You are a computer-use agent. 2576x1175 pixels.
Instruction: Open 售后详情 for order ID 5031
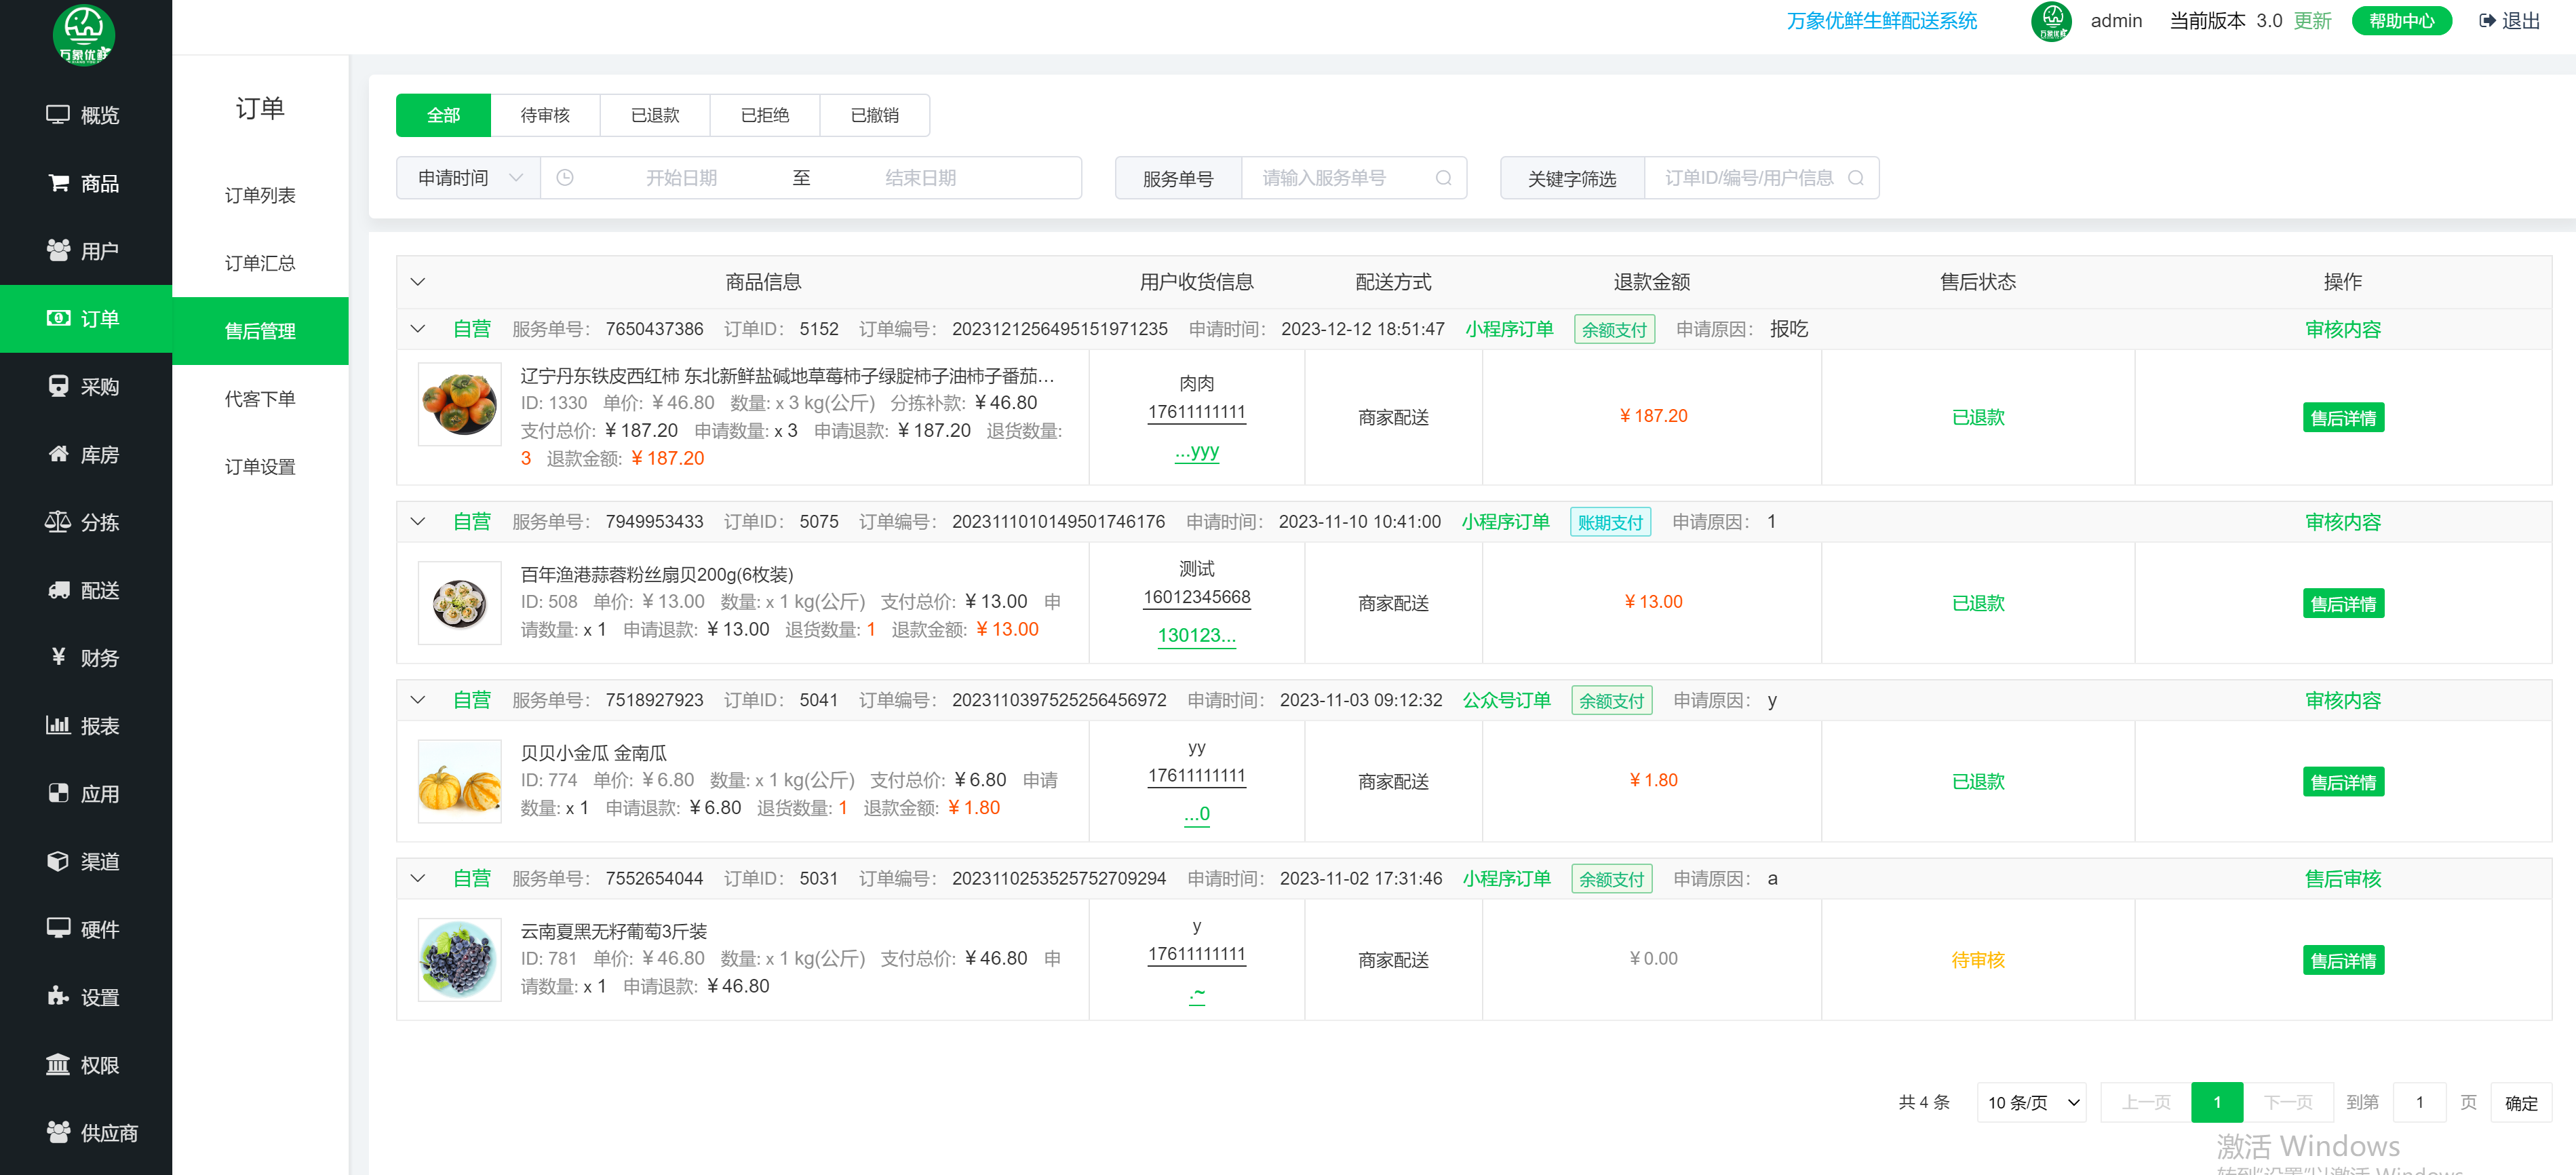pyautogui.click(x=2343, y=960)
